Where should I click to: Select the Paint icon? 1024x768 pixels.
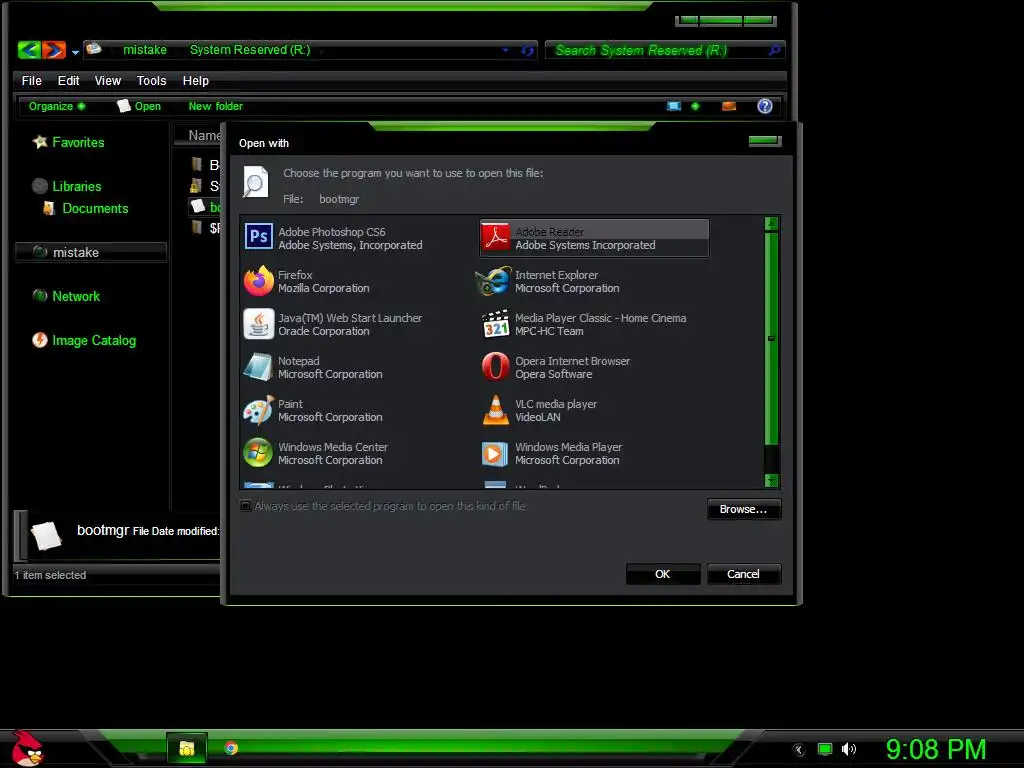[259, 410]
